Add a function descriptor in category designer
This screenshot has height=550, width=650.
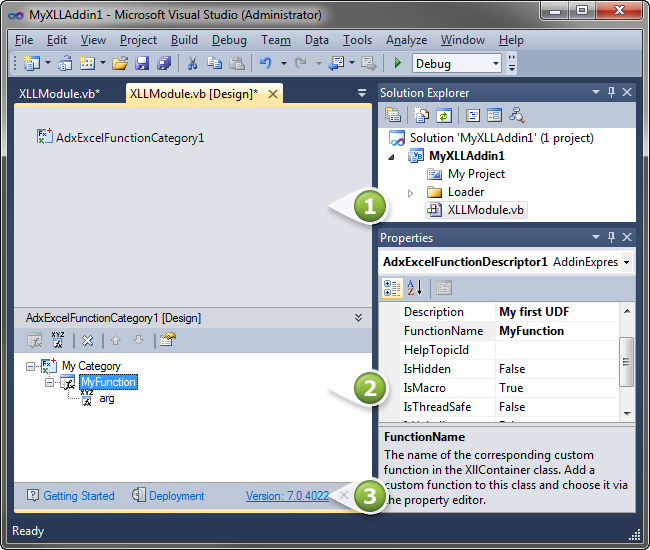[35, 340]
